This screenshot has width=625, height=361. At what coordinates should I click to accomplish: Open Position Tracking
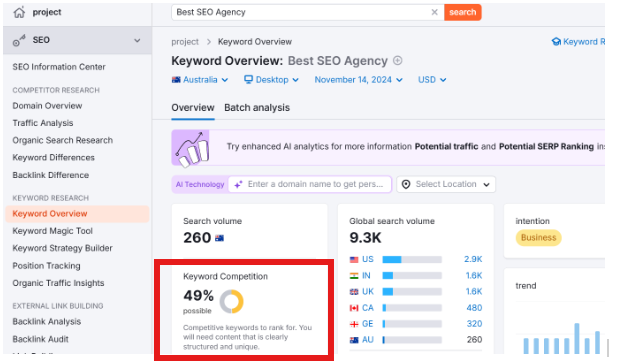pyautogui.click(x=46, y=265)
